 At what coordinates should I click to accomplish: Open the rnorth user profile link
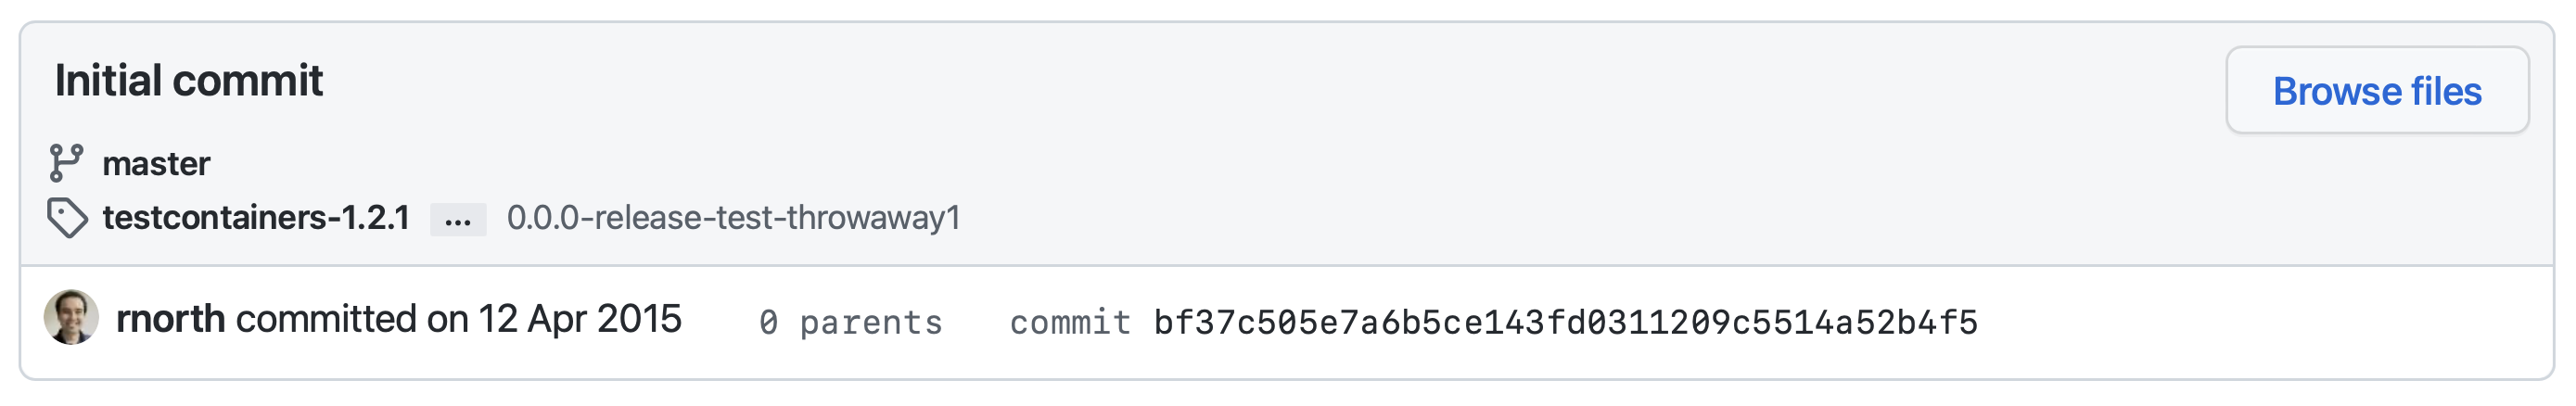coord(171,319)
